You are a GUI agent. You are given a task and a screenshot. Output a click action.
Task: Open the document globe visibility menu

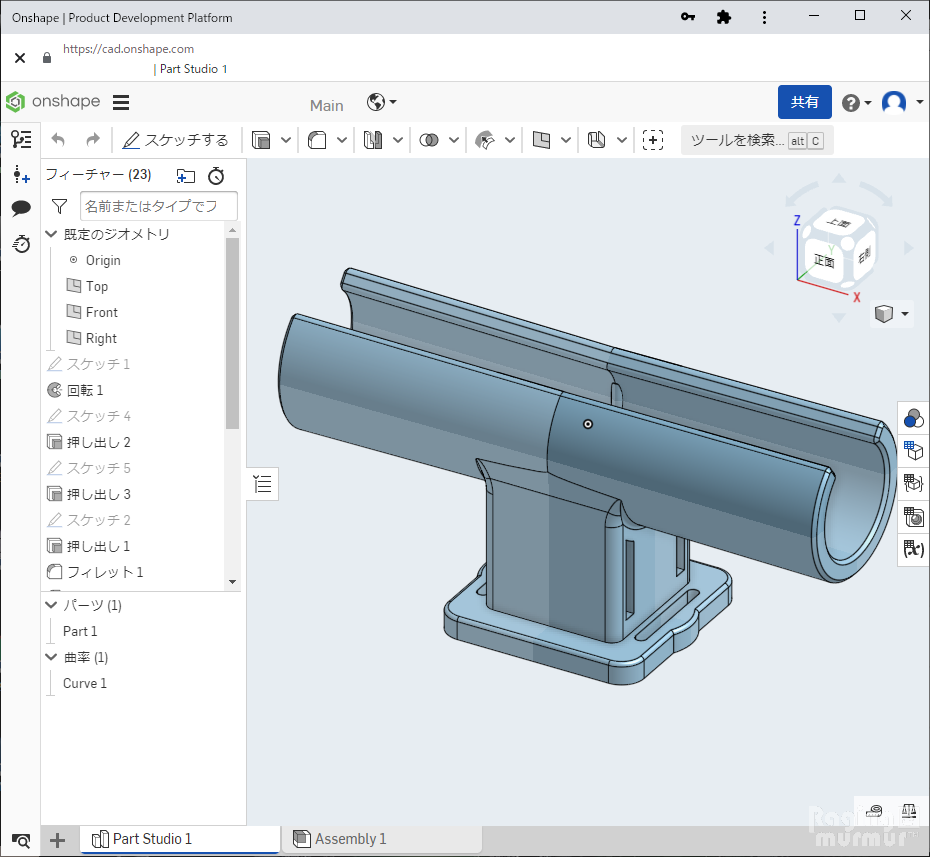(x=381, y=103)
